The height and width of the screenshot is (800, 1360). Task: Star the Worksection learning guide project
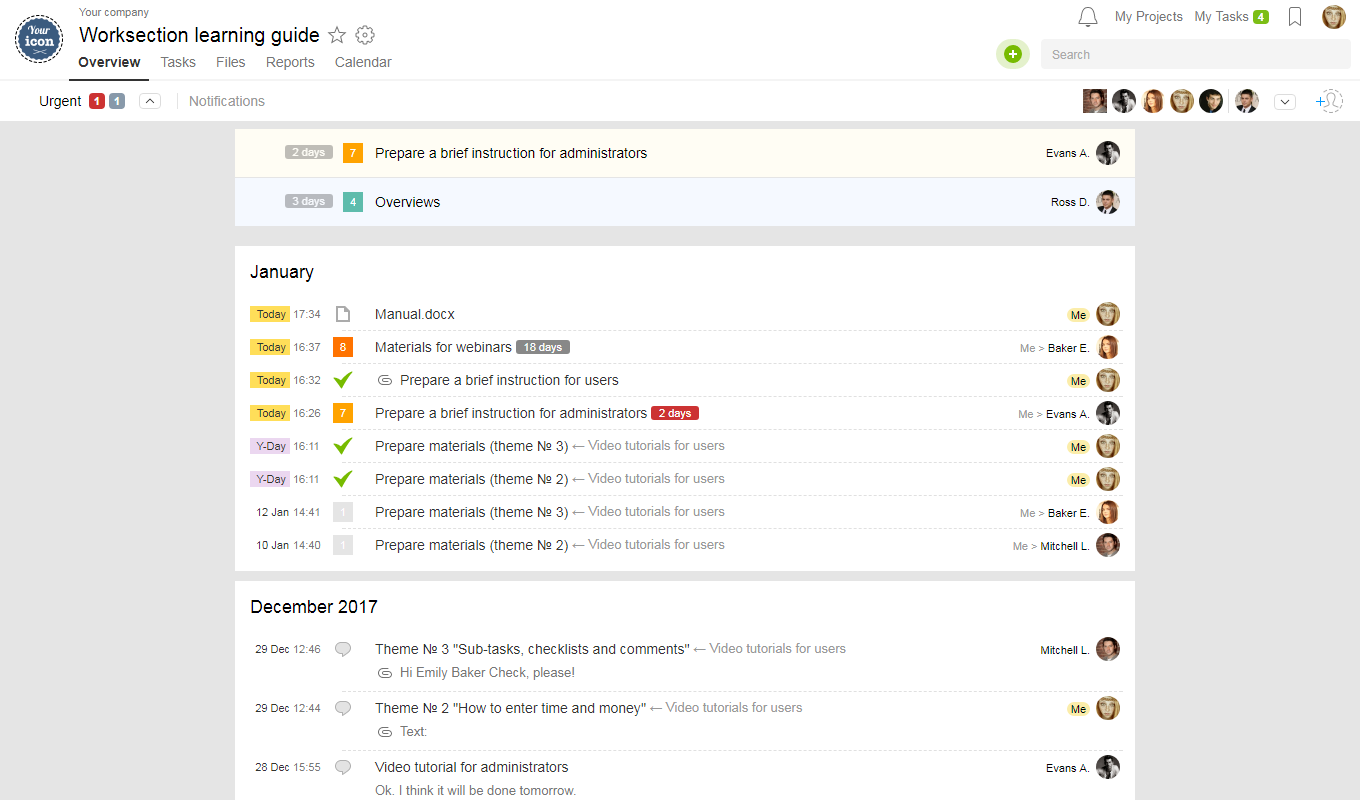337,35
